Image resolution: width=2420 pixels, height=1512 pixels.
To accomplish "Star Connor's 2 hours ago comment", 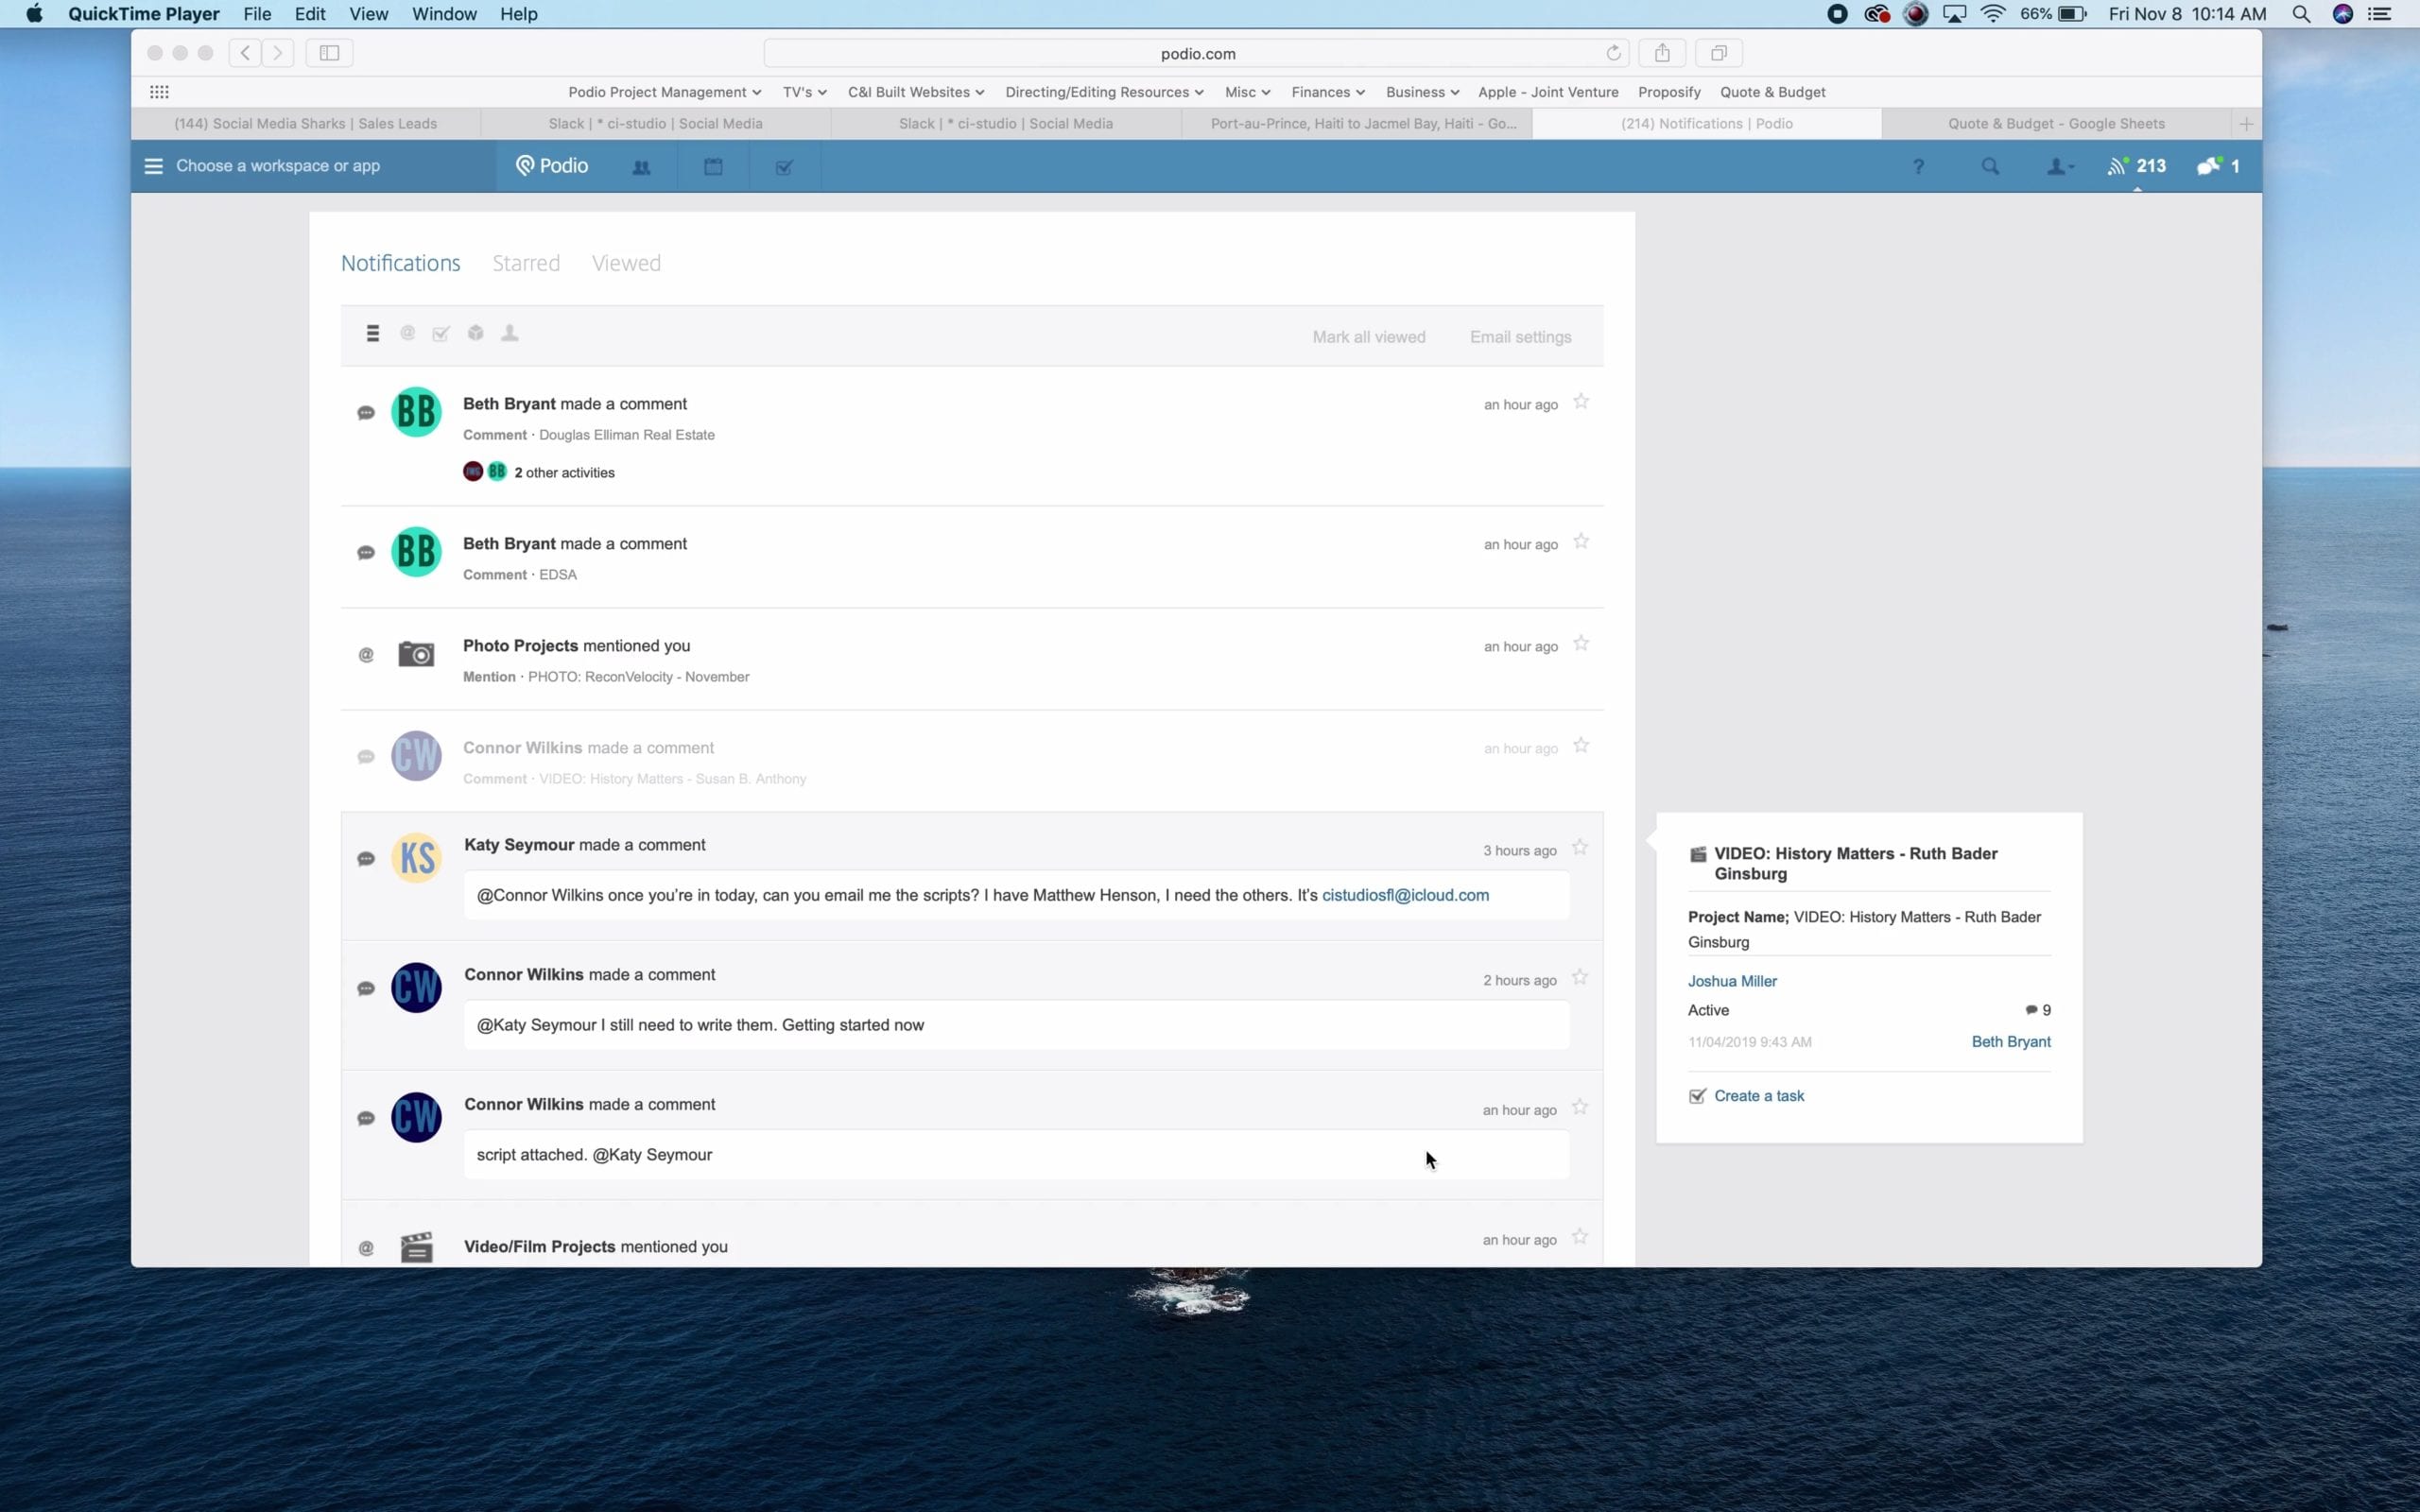I will (x=1580, y=978).
